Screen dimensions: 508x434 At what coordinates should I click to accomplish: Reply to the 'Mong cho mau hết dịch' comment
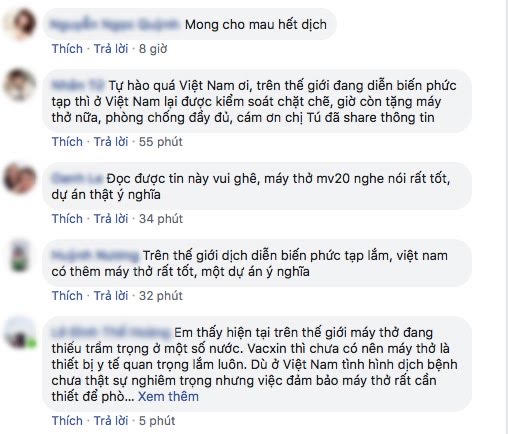point(111,49)
